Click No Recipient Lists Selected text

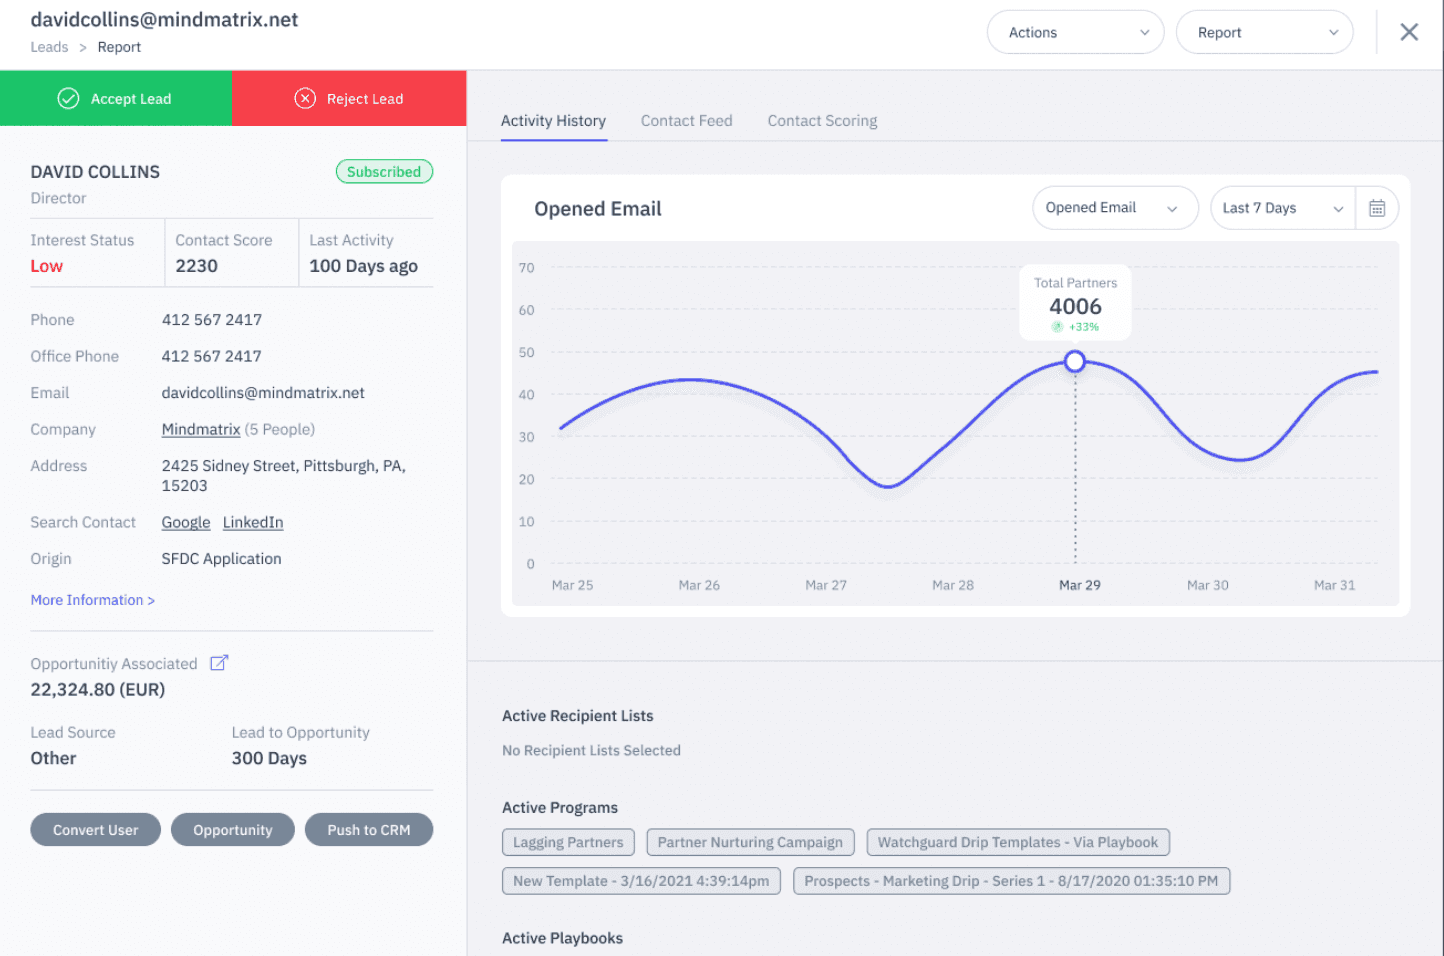tap(591, 750)
